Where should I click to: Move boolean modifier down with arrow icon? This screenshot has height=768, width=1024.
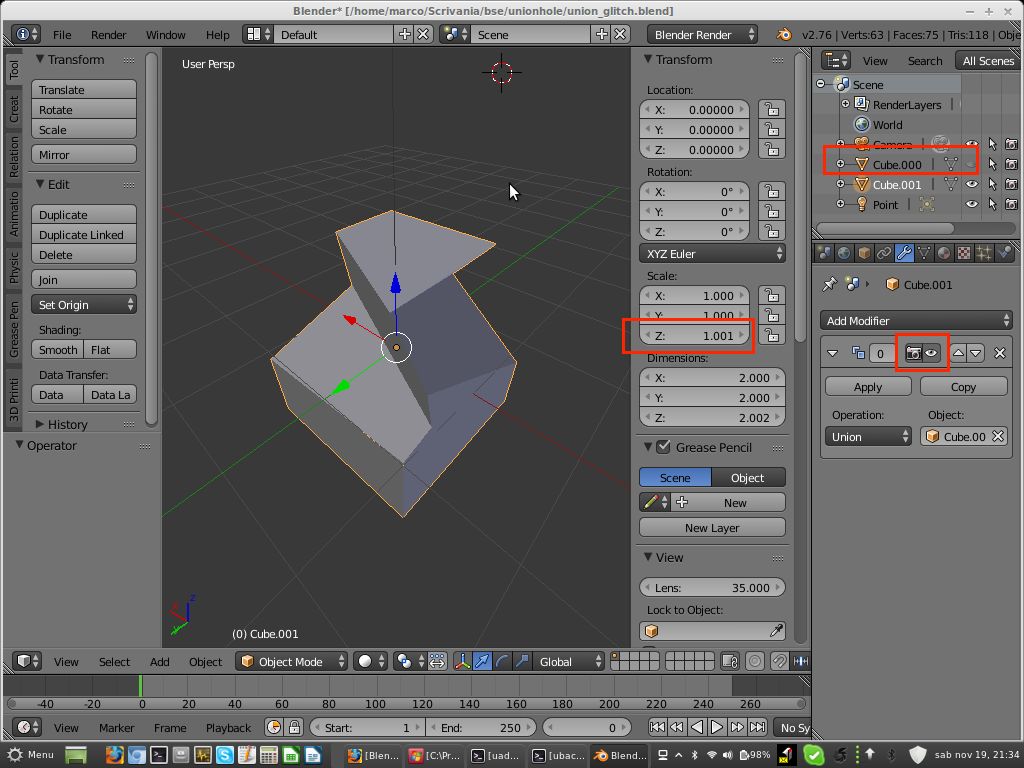(x=976, y=353)
